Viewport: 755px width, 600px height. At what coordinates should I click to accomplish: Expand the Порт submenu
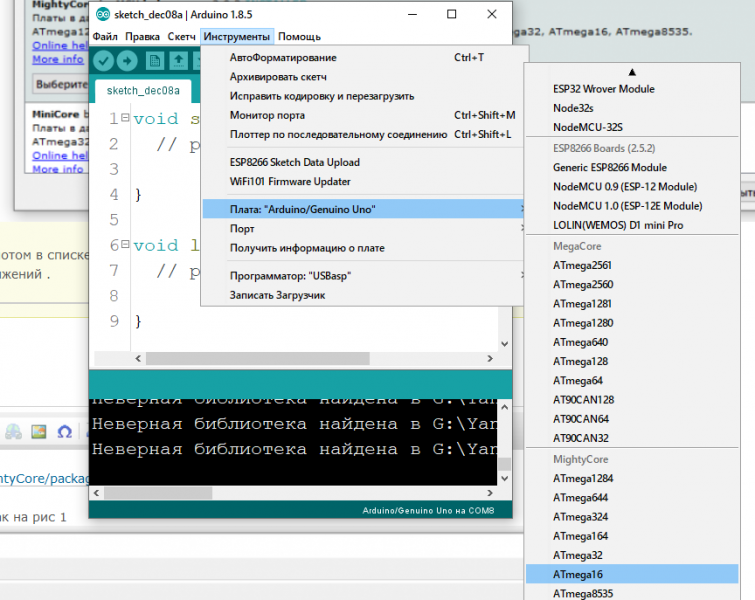pyautogui.click(x=363, y=229)
